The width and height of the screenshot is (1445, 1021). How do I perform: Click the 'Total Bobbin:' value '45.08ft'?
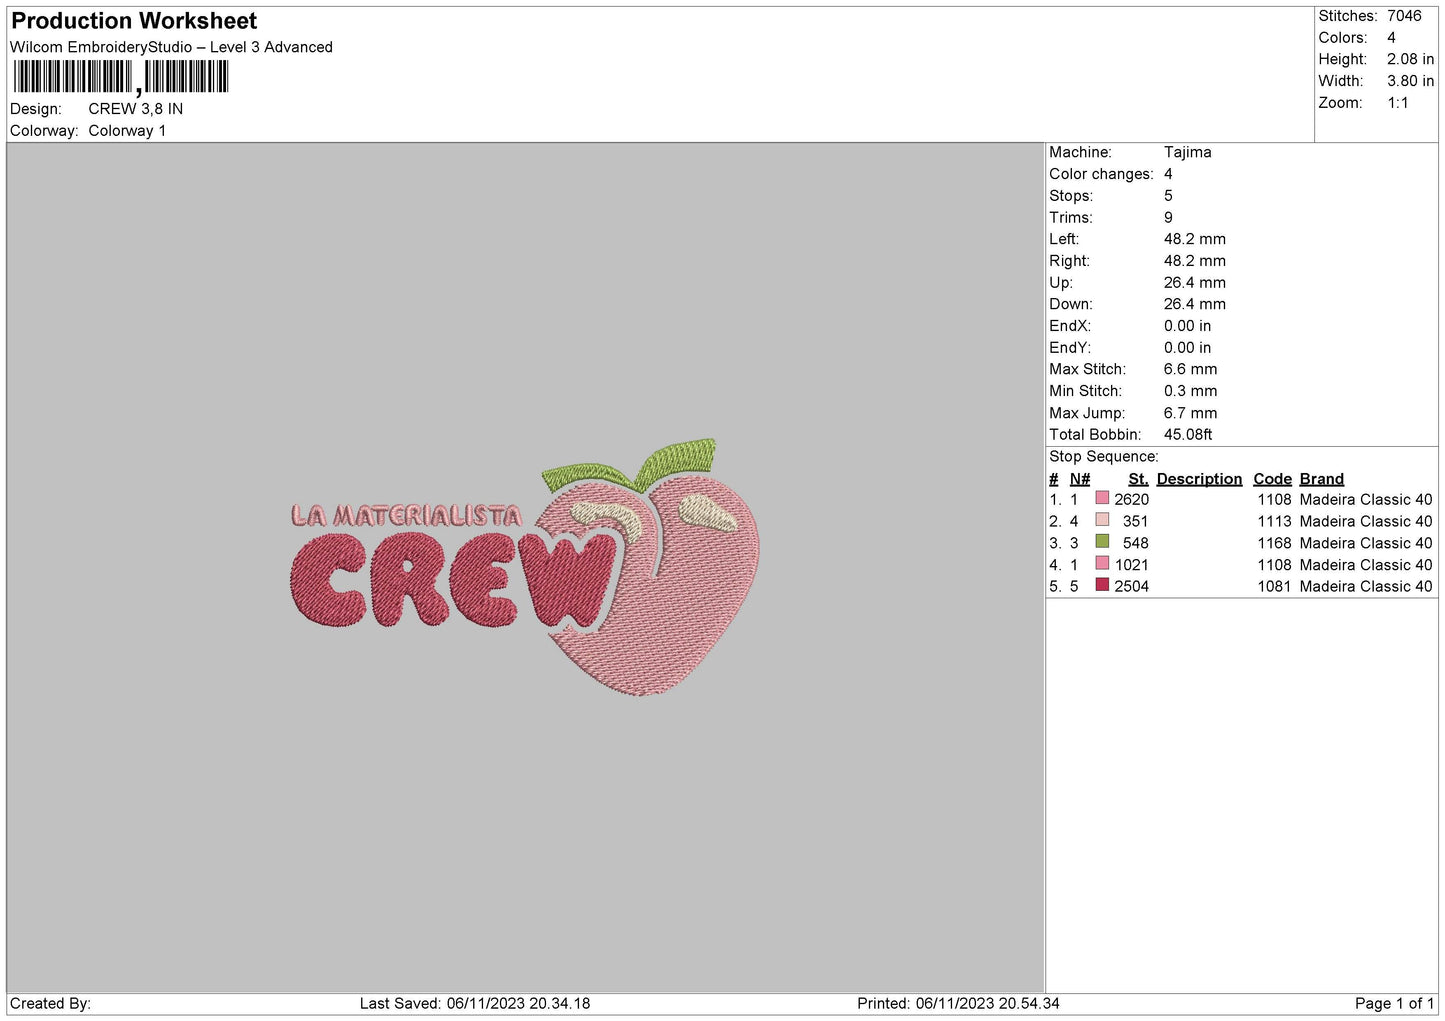click(x=1188, y=435)
